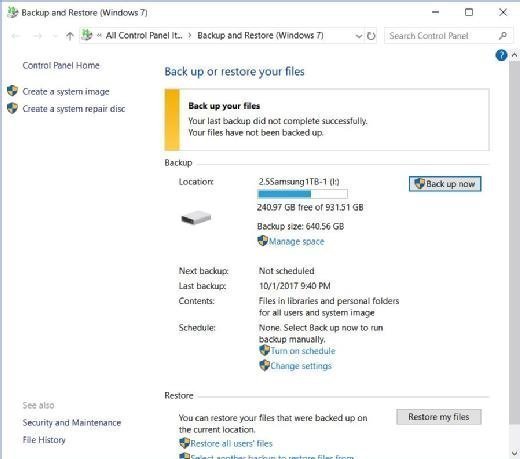
Task: Click the backup drive icon
Action: [x=196, y=218]
